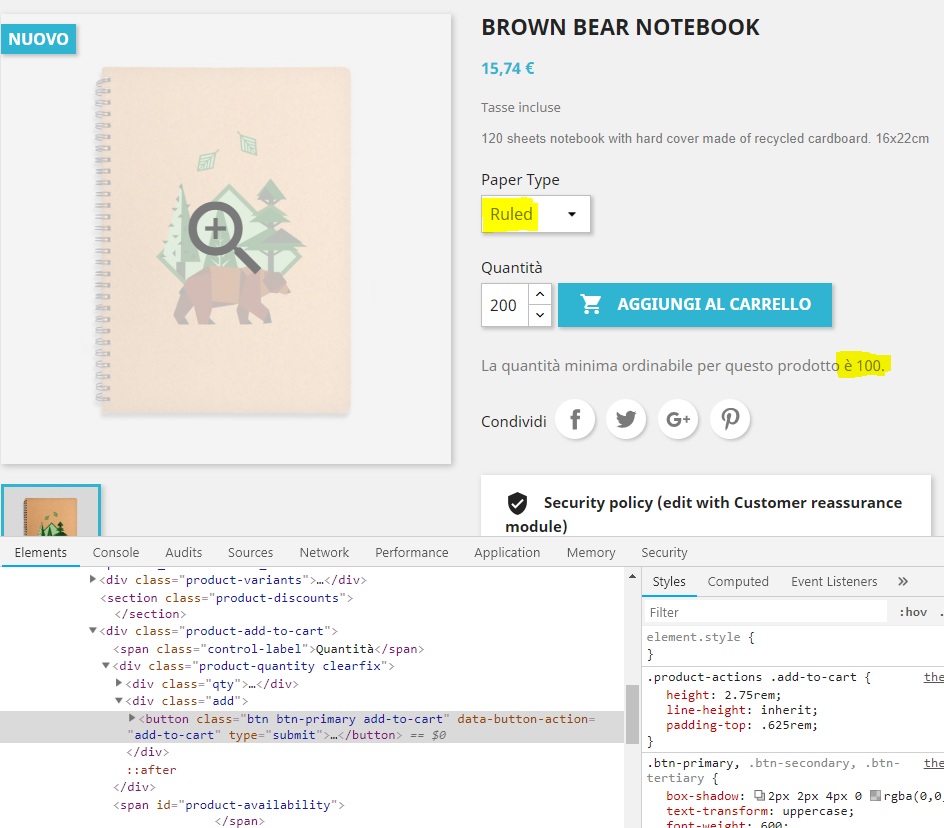Click the shopping cart icon in the add button
The width and height of the screenshot is (944, 828).
coord(590,304)
